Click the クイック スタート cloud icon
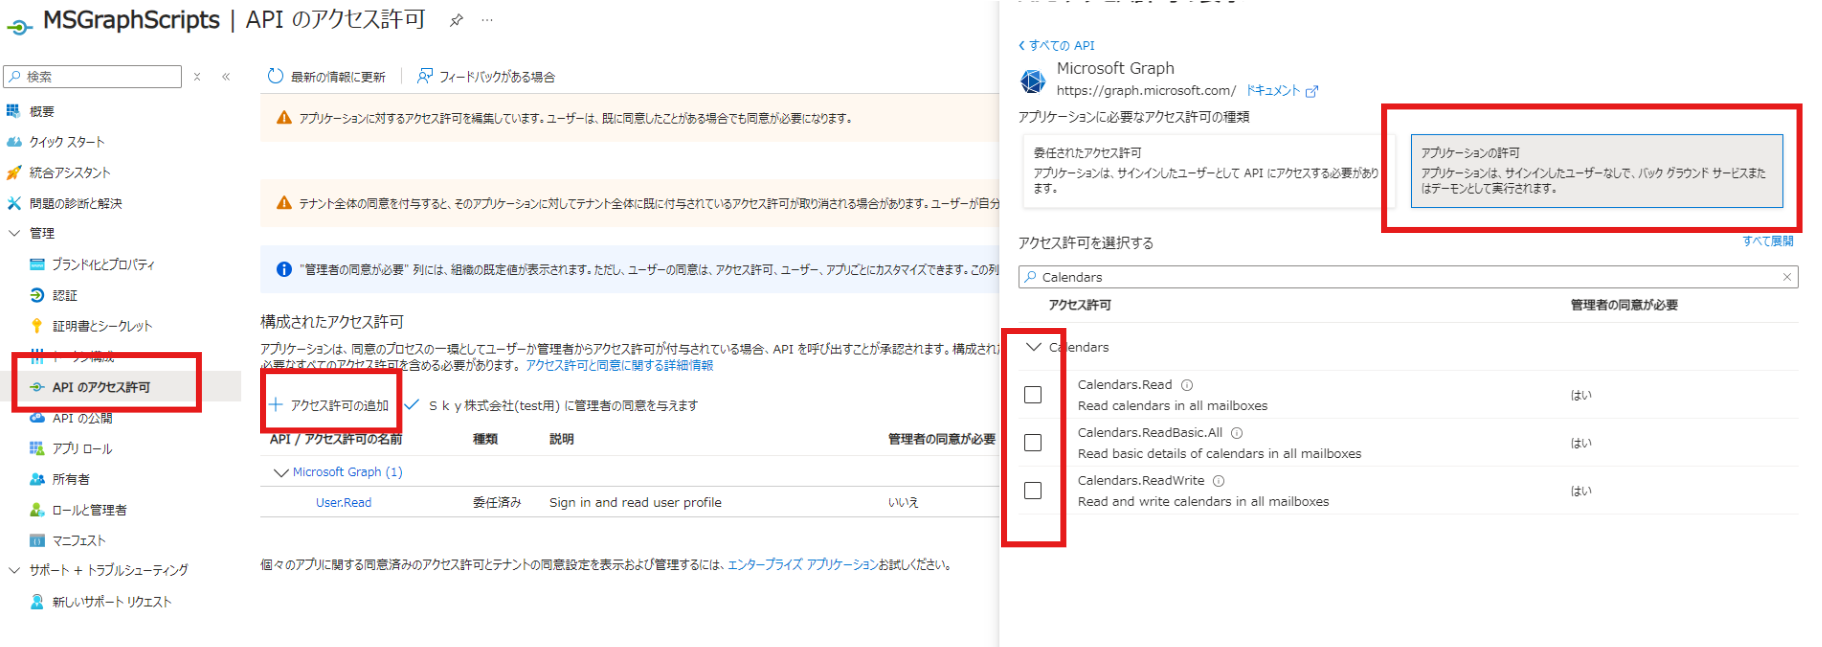The height and width of the screenshot is (647, 1822). click(x=13, y=142)
